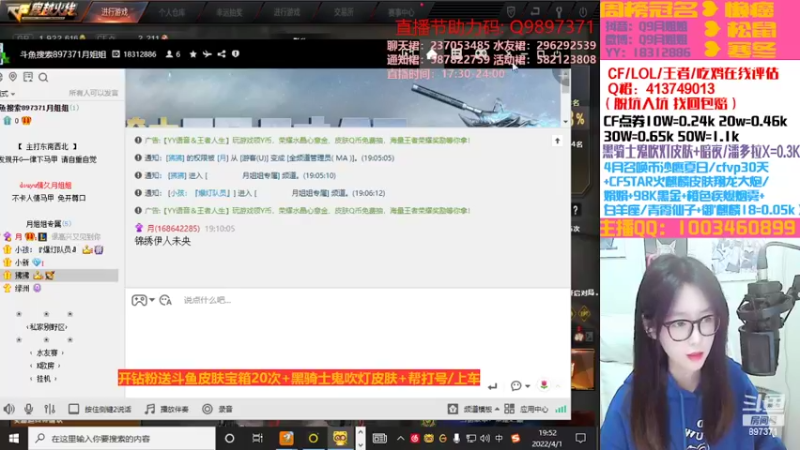
Task: Click the member count icon showing 6
Action: coord(172,54)
